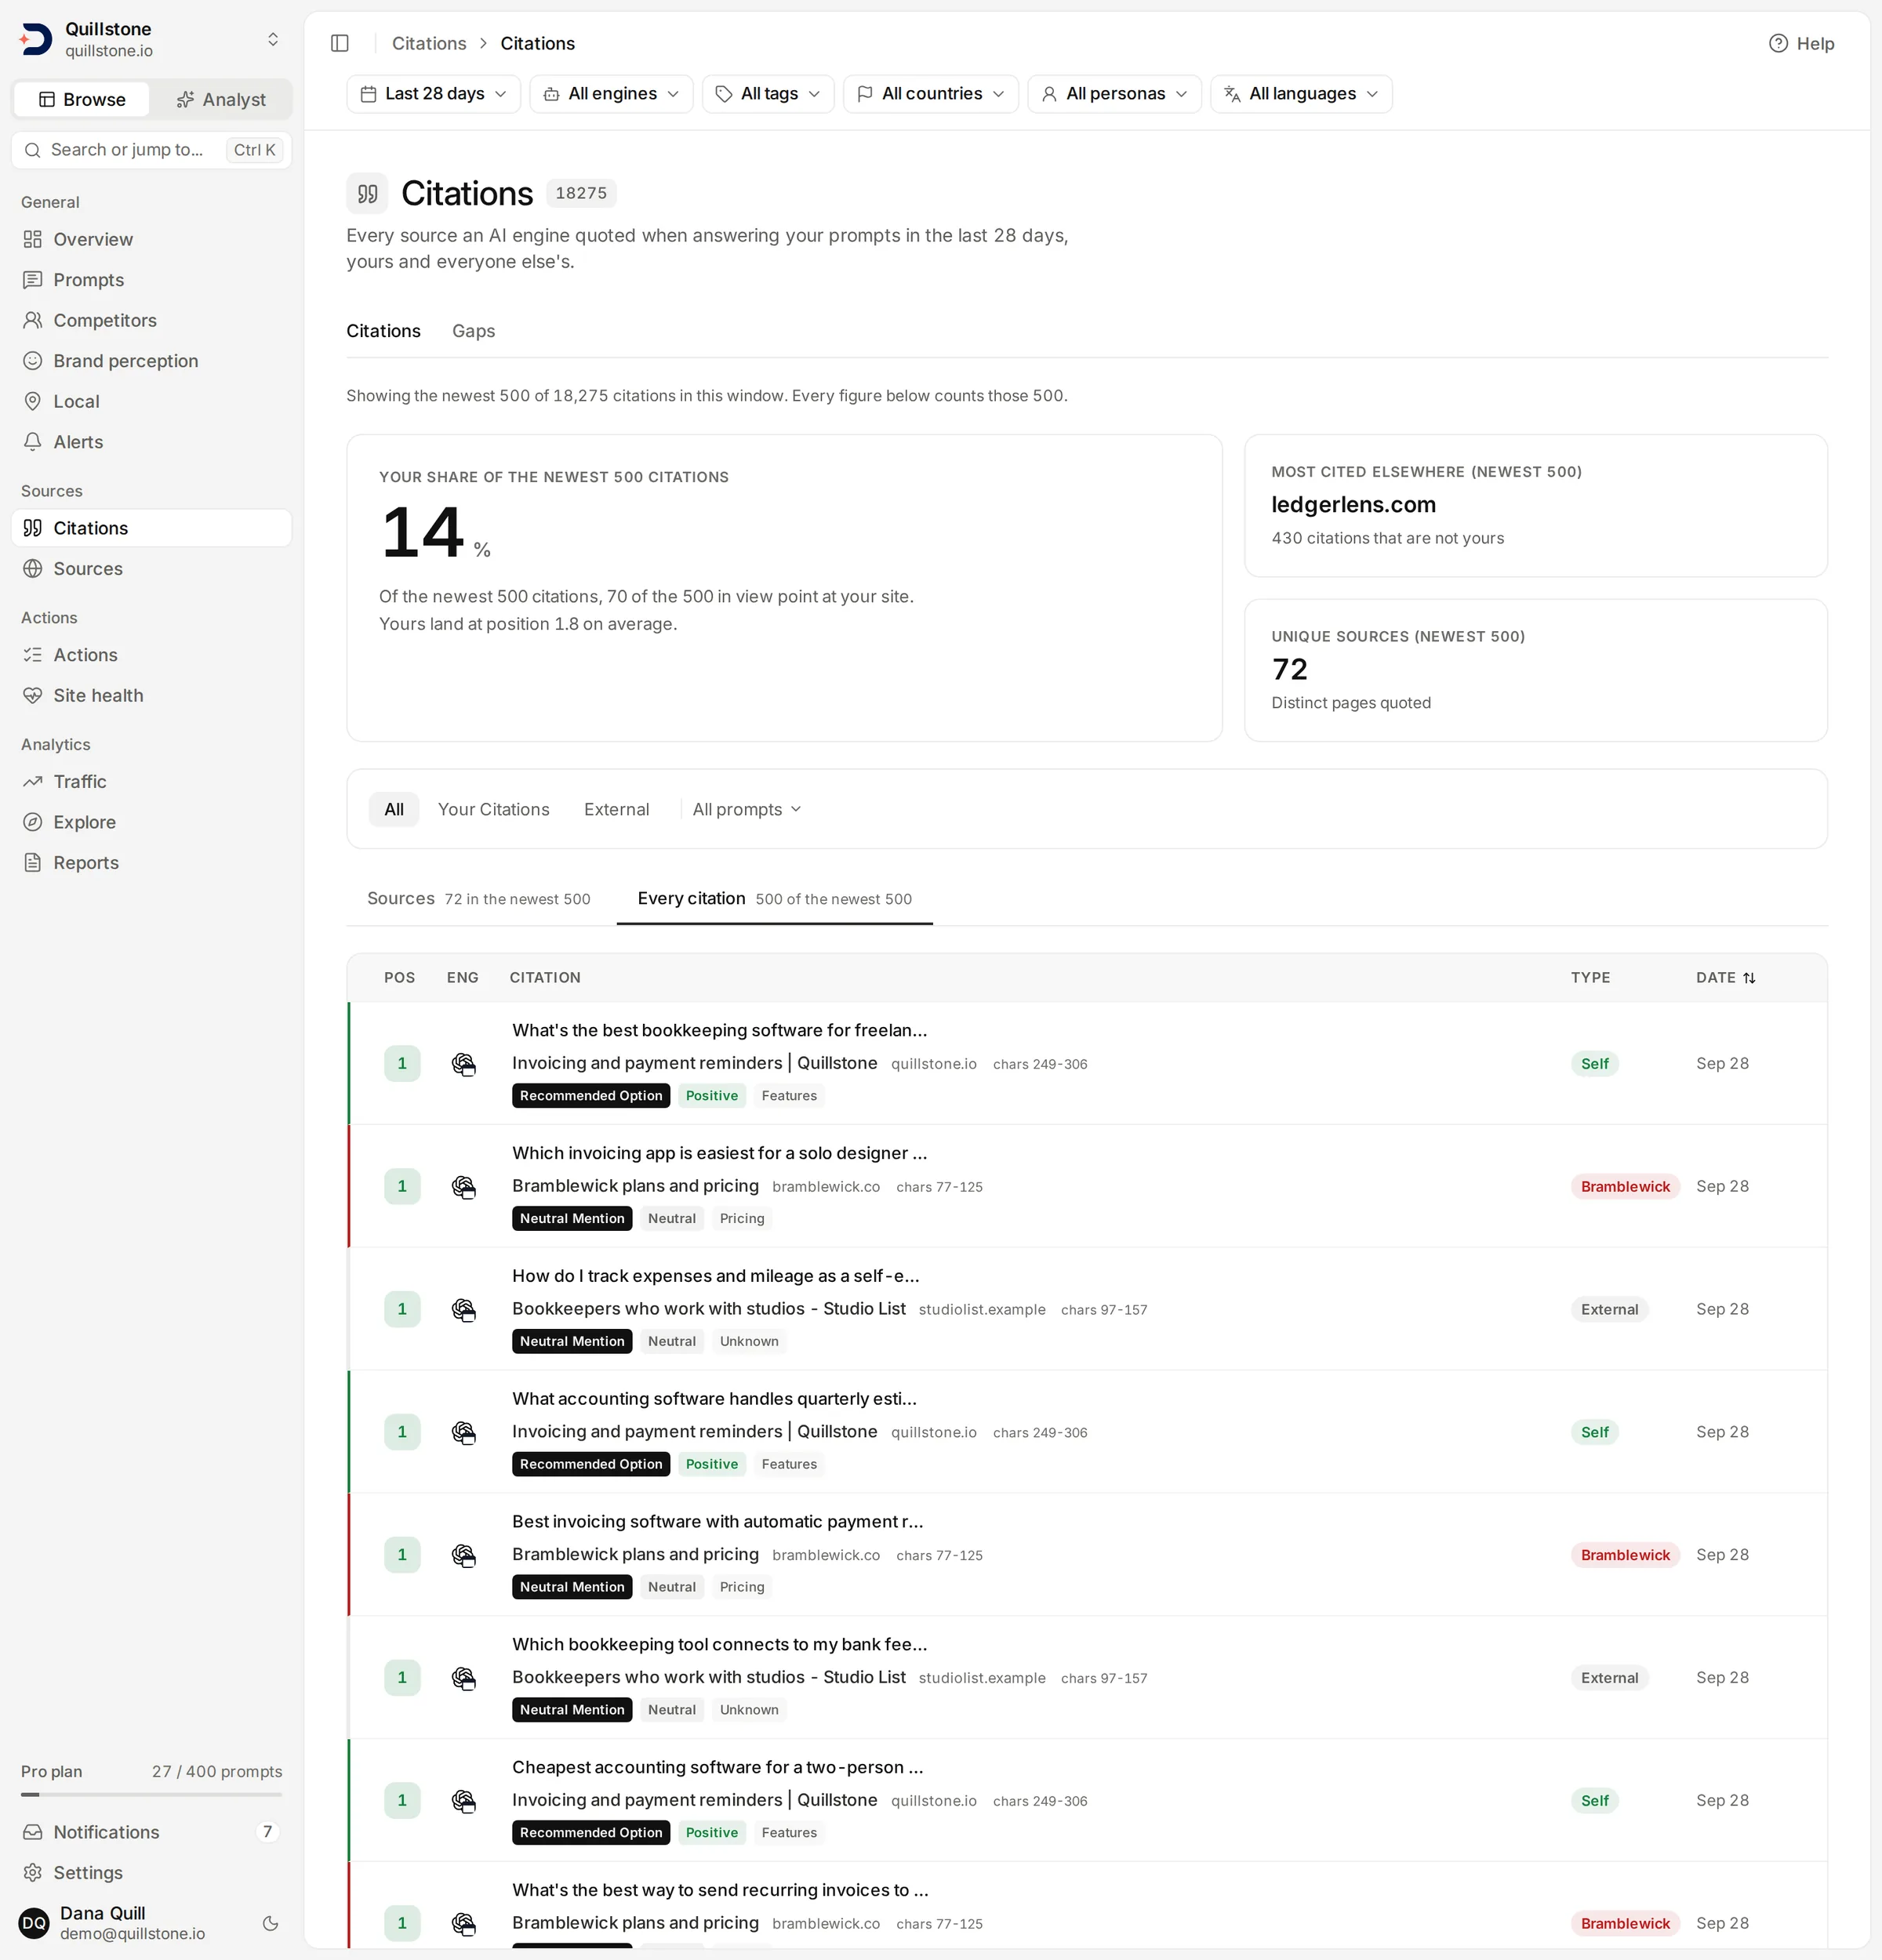Open Prompts from sidebar
The width and height of the screenshot is (1882, 1960).
tap(151, 280)
